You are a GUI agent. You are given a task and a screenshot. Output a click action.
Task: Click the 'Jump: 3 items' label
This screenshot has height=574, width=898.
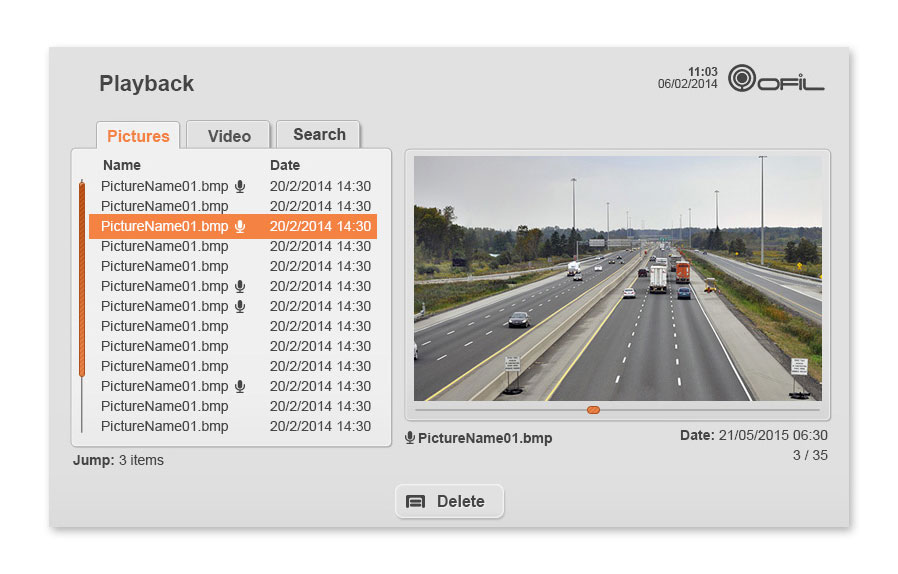(118, 460)
